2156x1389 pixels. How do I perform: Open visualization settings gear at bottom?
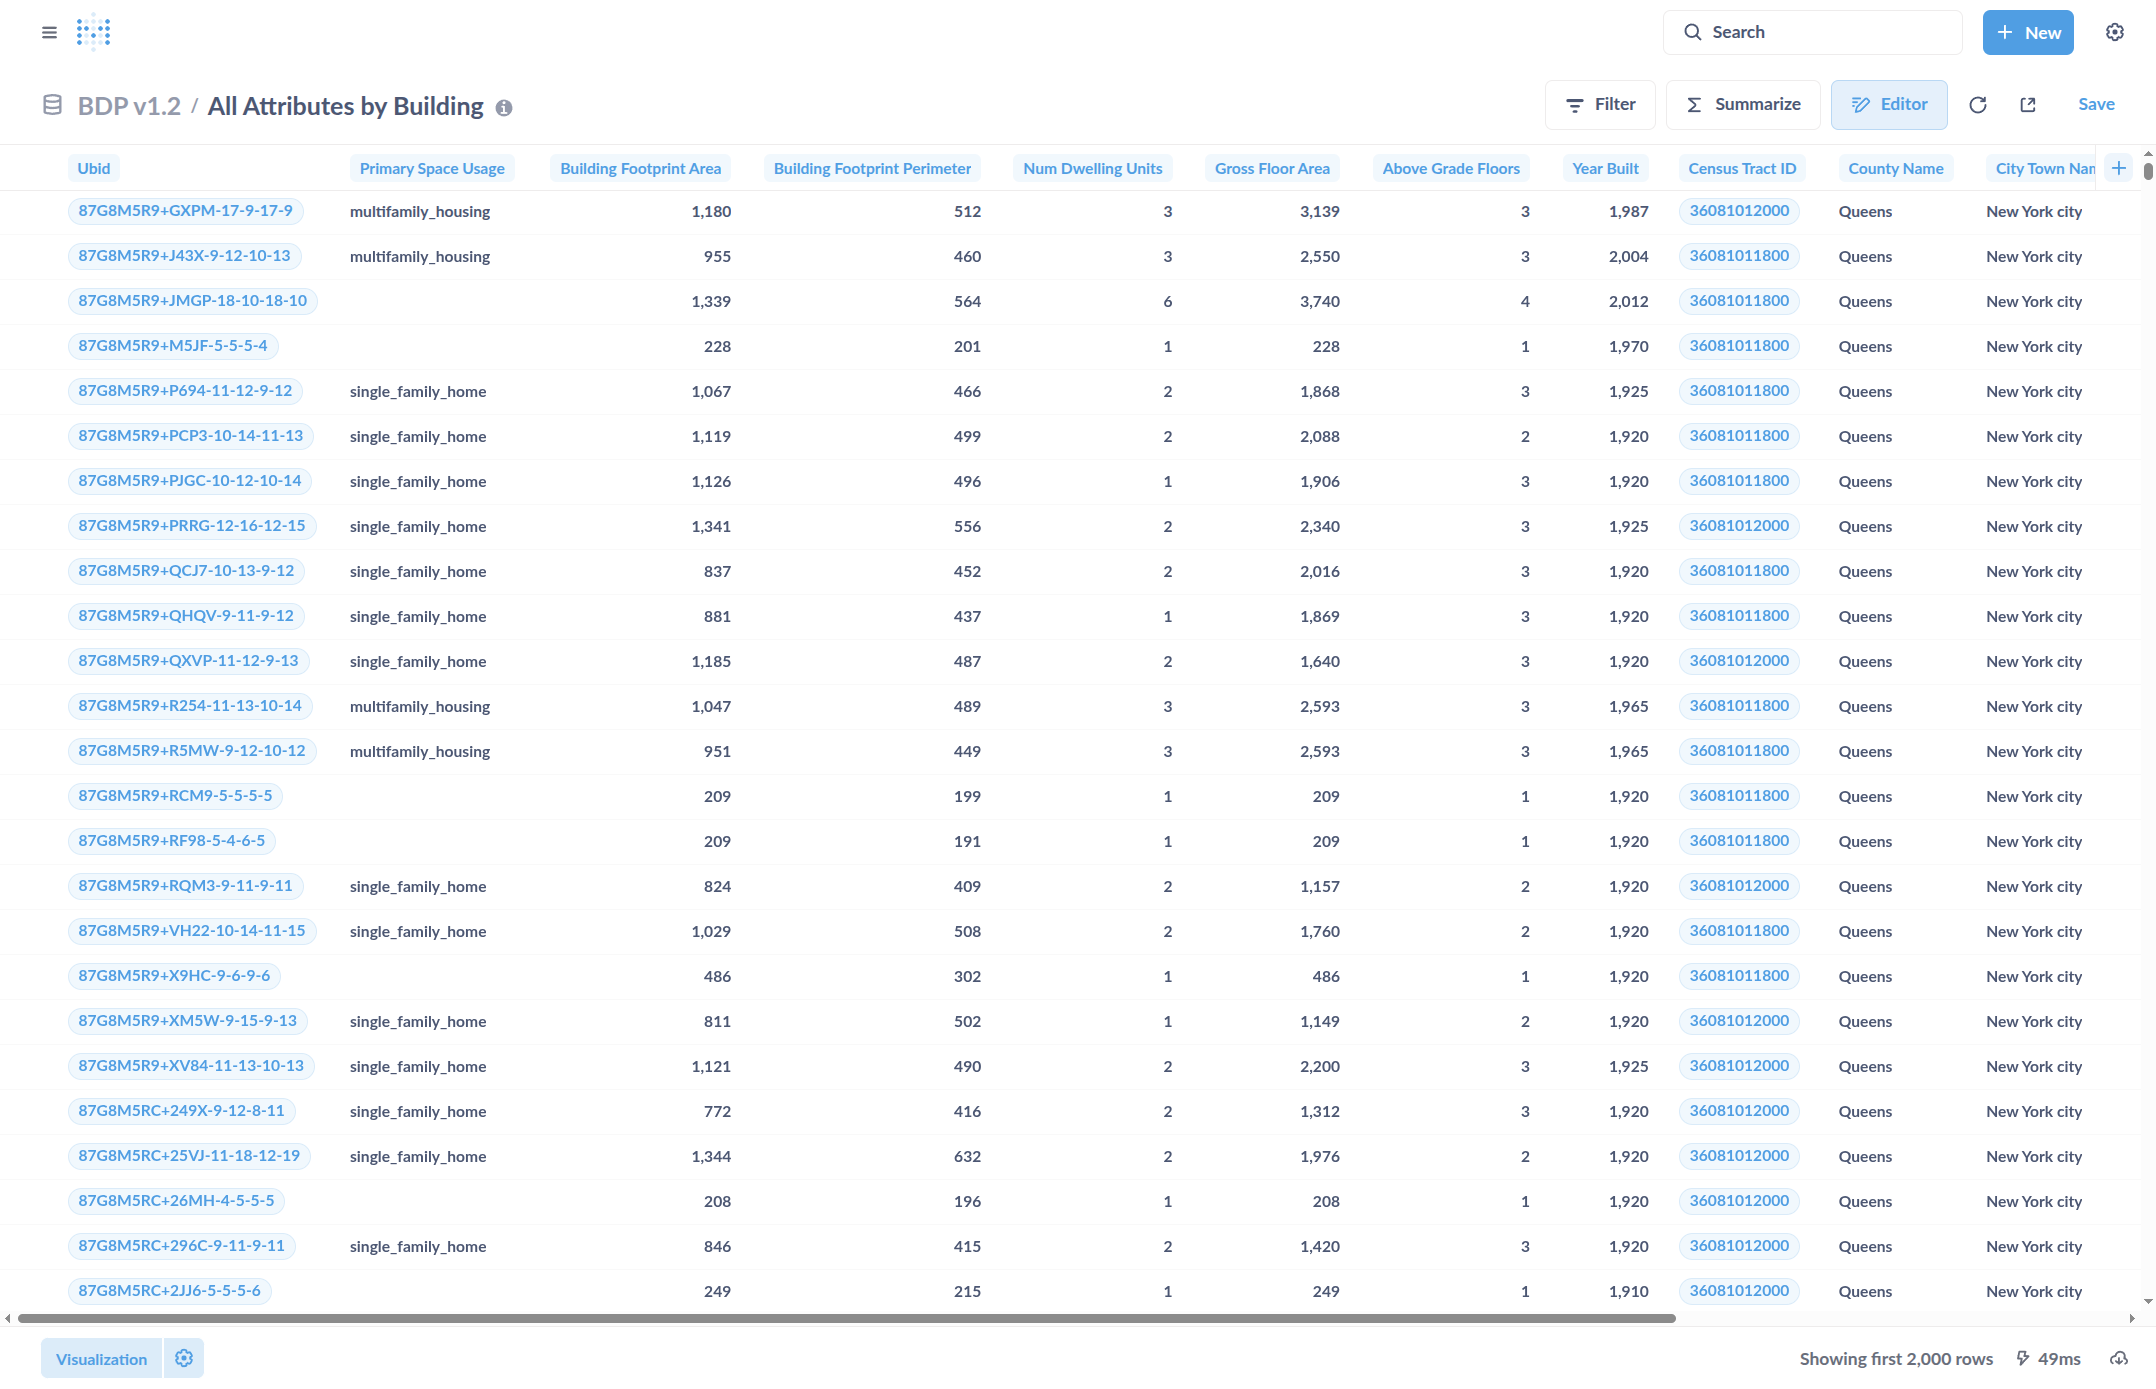pyautogui.click(x=184, y=1358)
